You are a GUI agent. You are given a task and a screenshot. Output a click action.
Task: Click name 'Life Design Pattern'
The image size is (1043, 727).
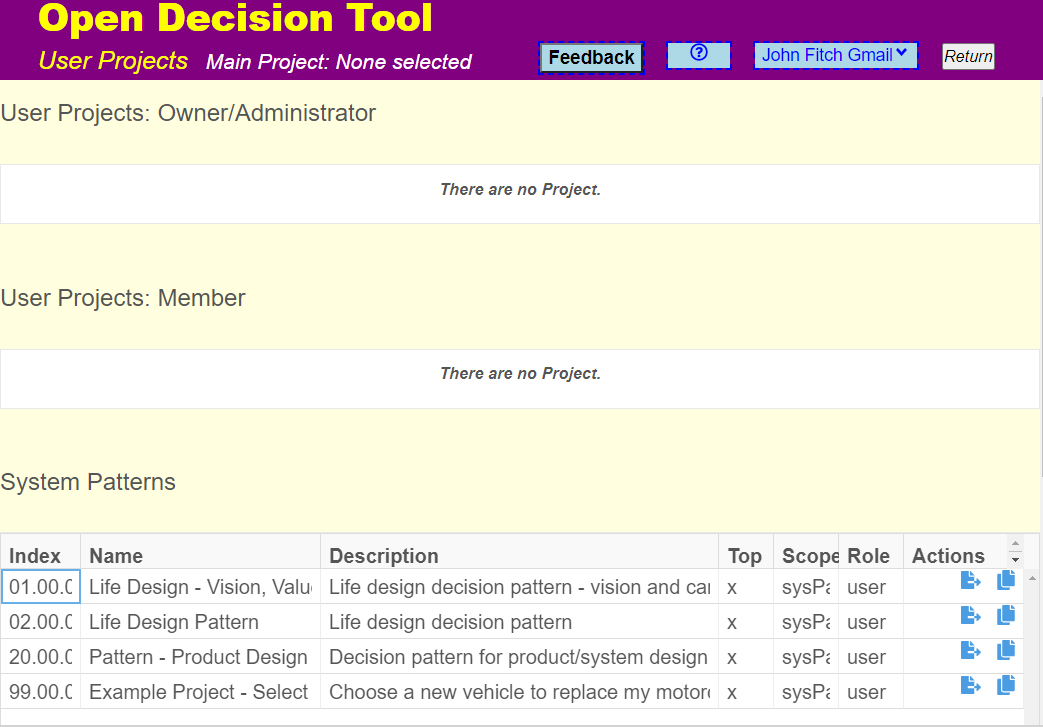(200, 622)
